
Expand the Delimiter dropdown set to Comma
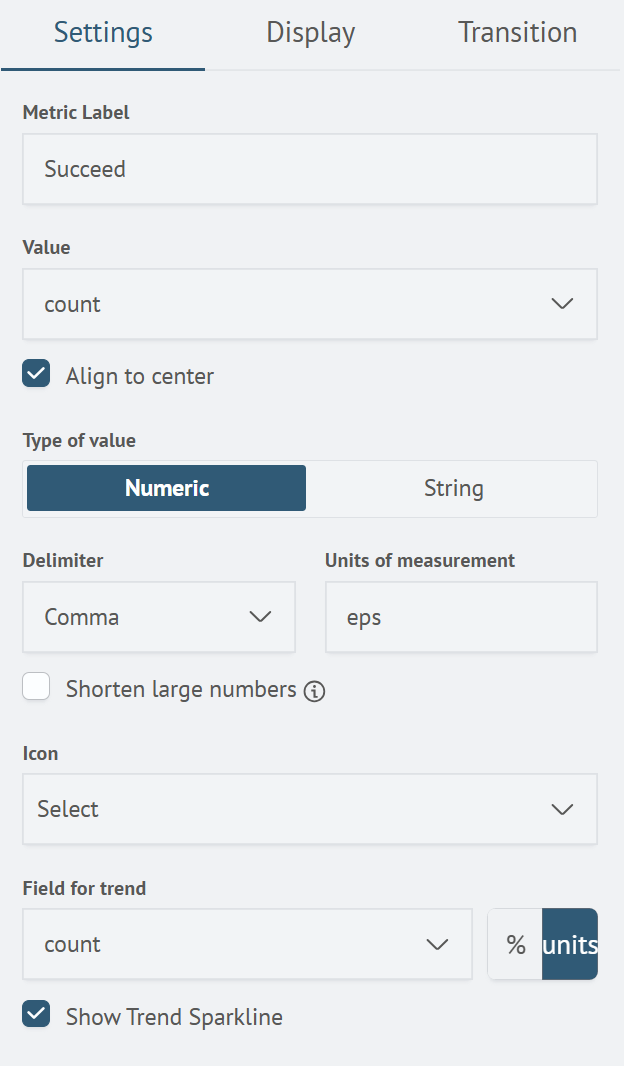[x=158, y=617]
